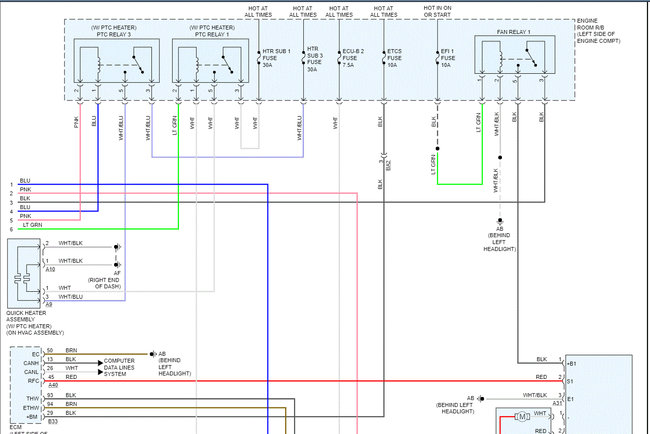650x434 pixels.
Task: Click the ECM pin ETHW label
Action: point(31,407)
